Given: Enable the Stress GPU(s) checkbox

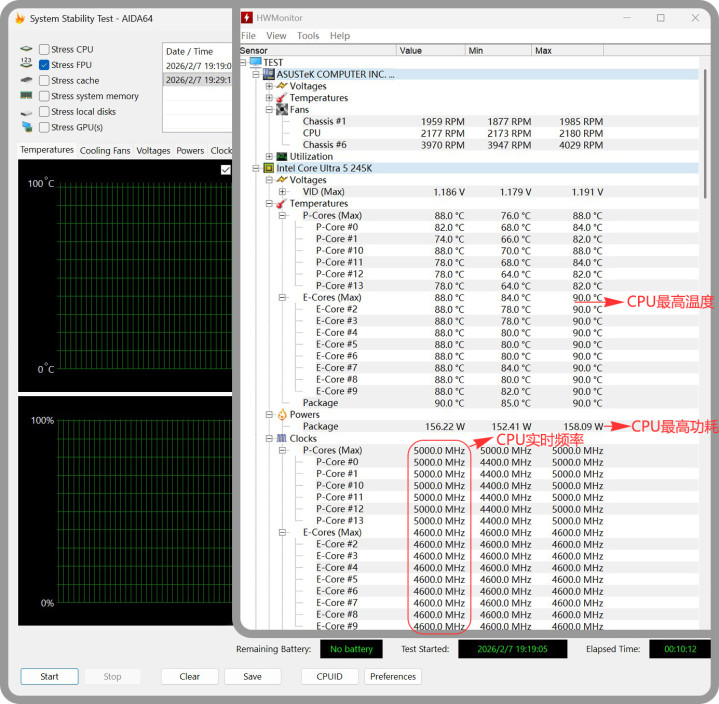Looking at the screenshot, I should click(x=44, y=127).
